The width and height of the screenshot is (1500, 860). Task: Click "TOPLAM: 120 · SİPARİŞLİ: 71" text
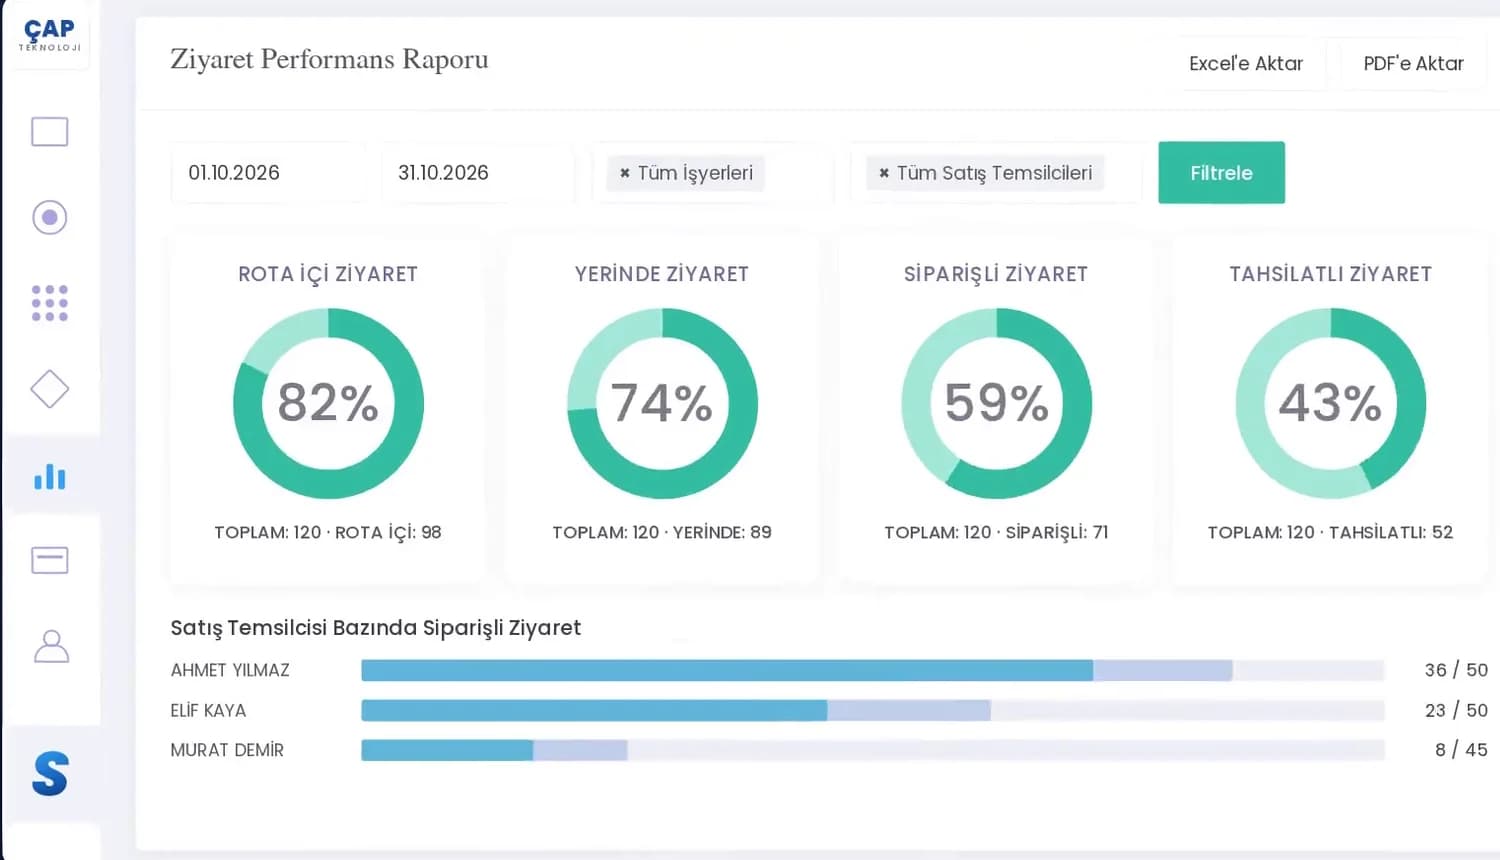pyautogui.click(x=996, y=532)
